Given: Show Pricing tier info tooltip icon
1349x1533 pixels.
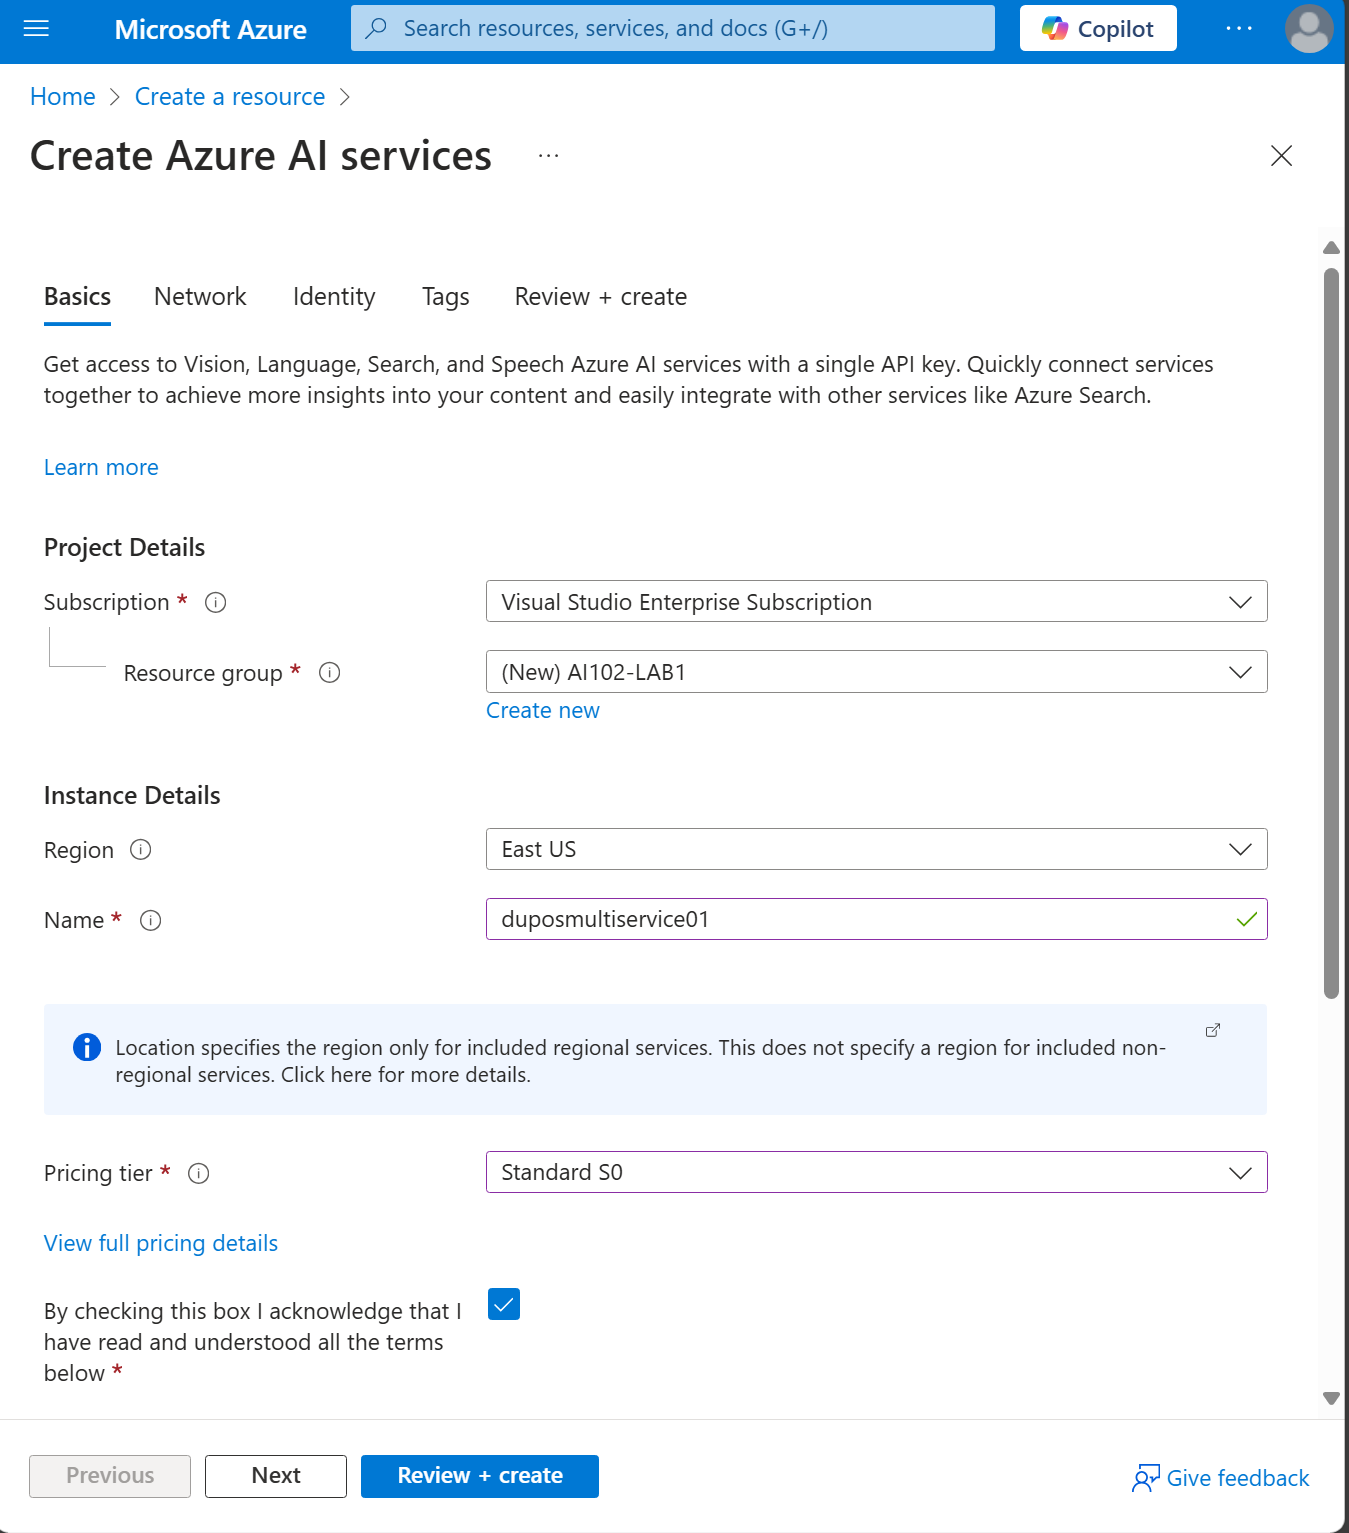Looking at the screenshot, I should click(199, 1174).
